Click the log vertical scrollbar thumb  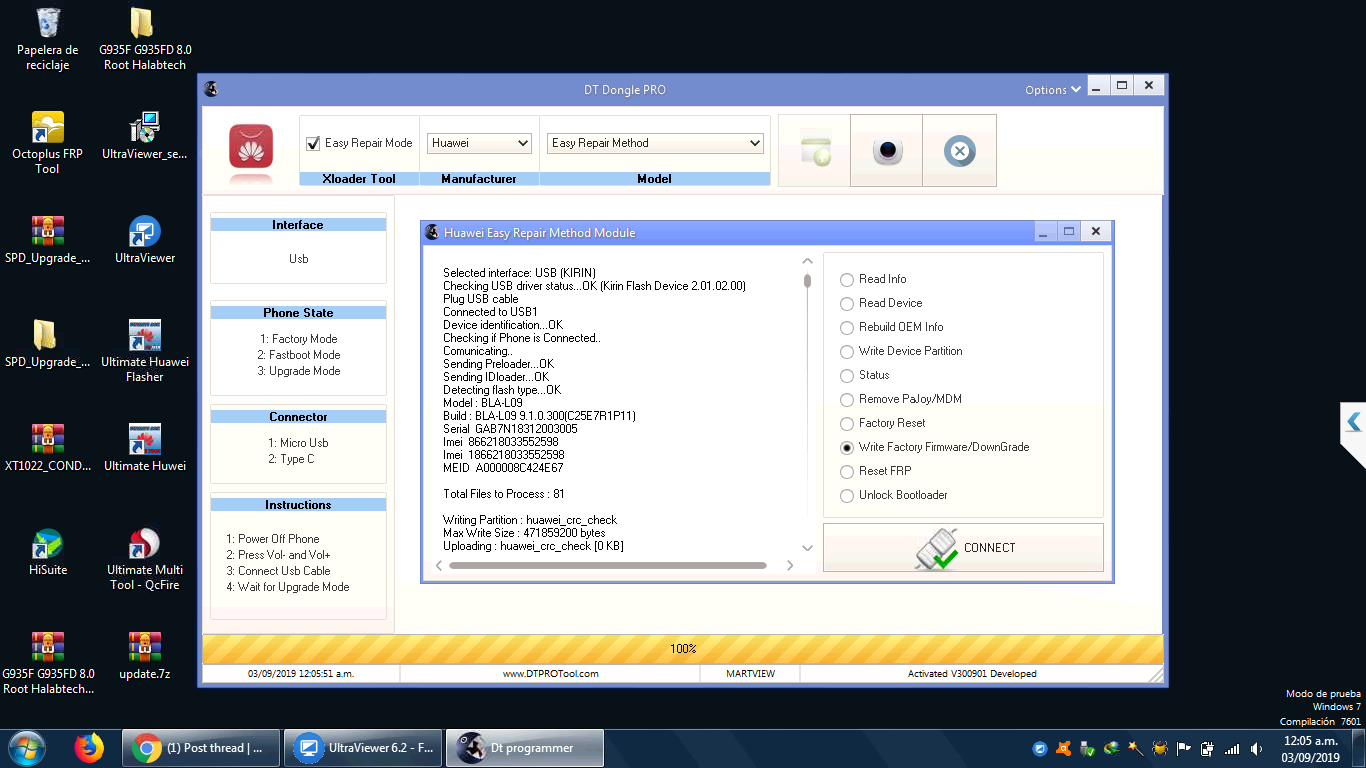pos(808,281)
